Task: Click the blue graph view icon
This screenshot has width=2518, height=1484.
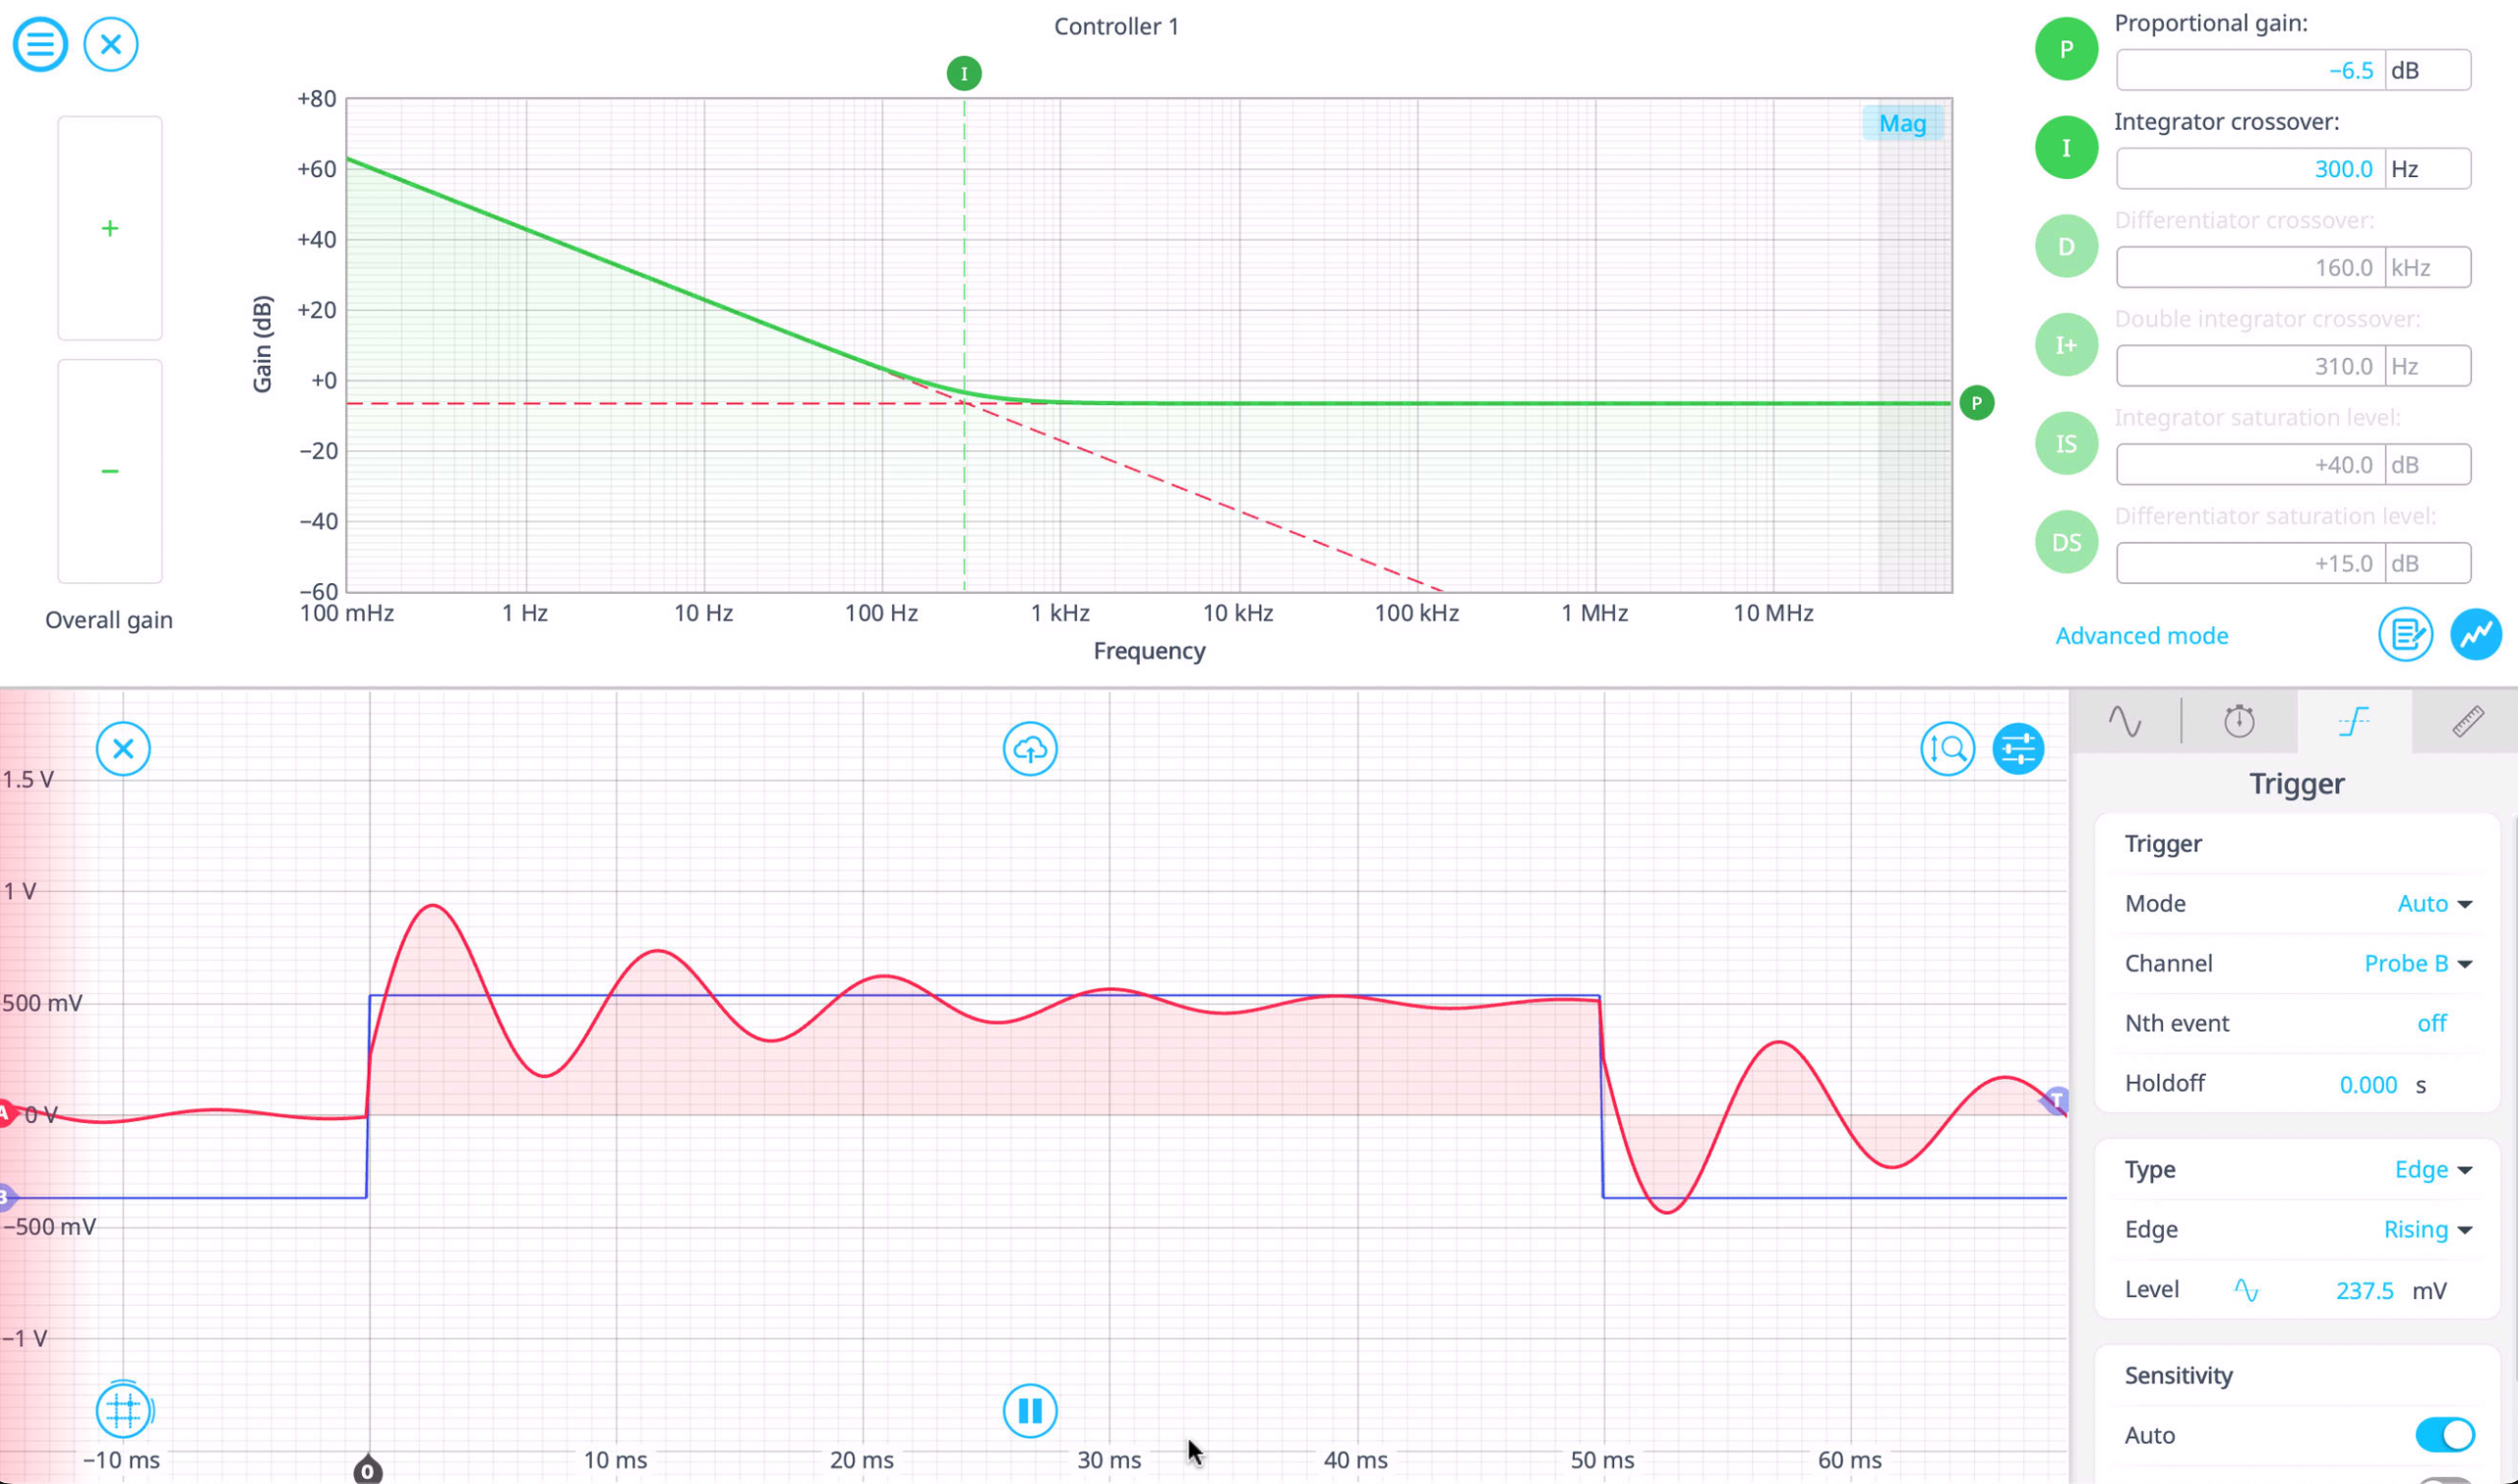Action: click(2476, 634)
